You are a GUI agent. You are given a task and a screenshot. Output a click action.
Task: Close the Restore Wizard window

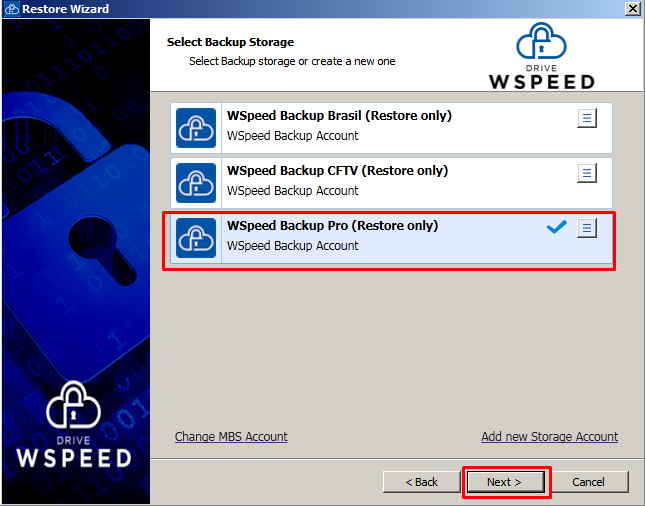pos(633,9)
